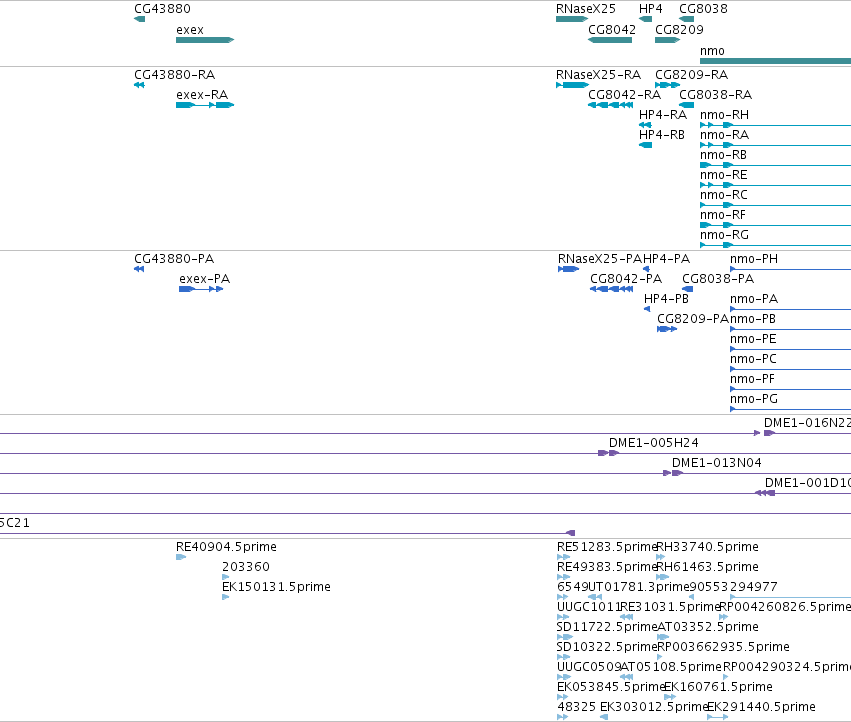Click the 'RE40904.5prime' EST label

point(226,547)
